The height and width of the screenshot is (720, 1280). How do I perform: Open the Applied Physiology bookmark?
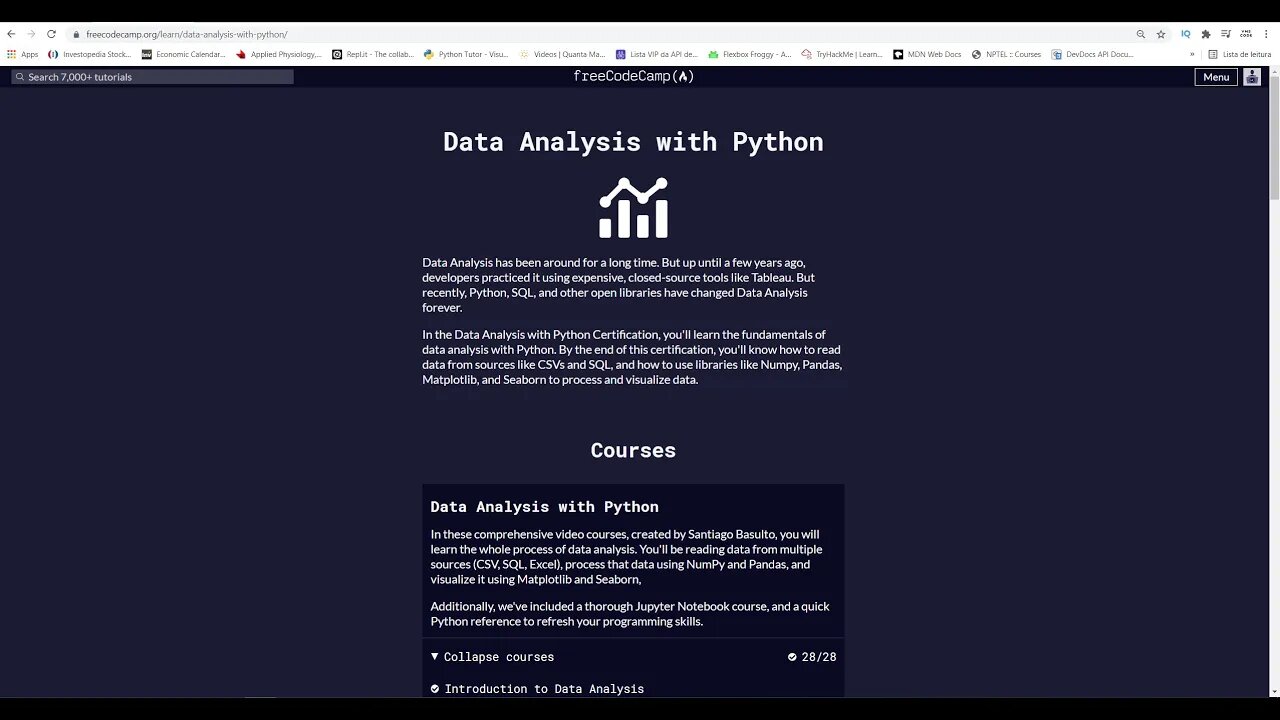(279, 54)
